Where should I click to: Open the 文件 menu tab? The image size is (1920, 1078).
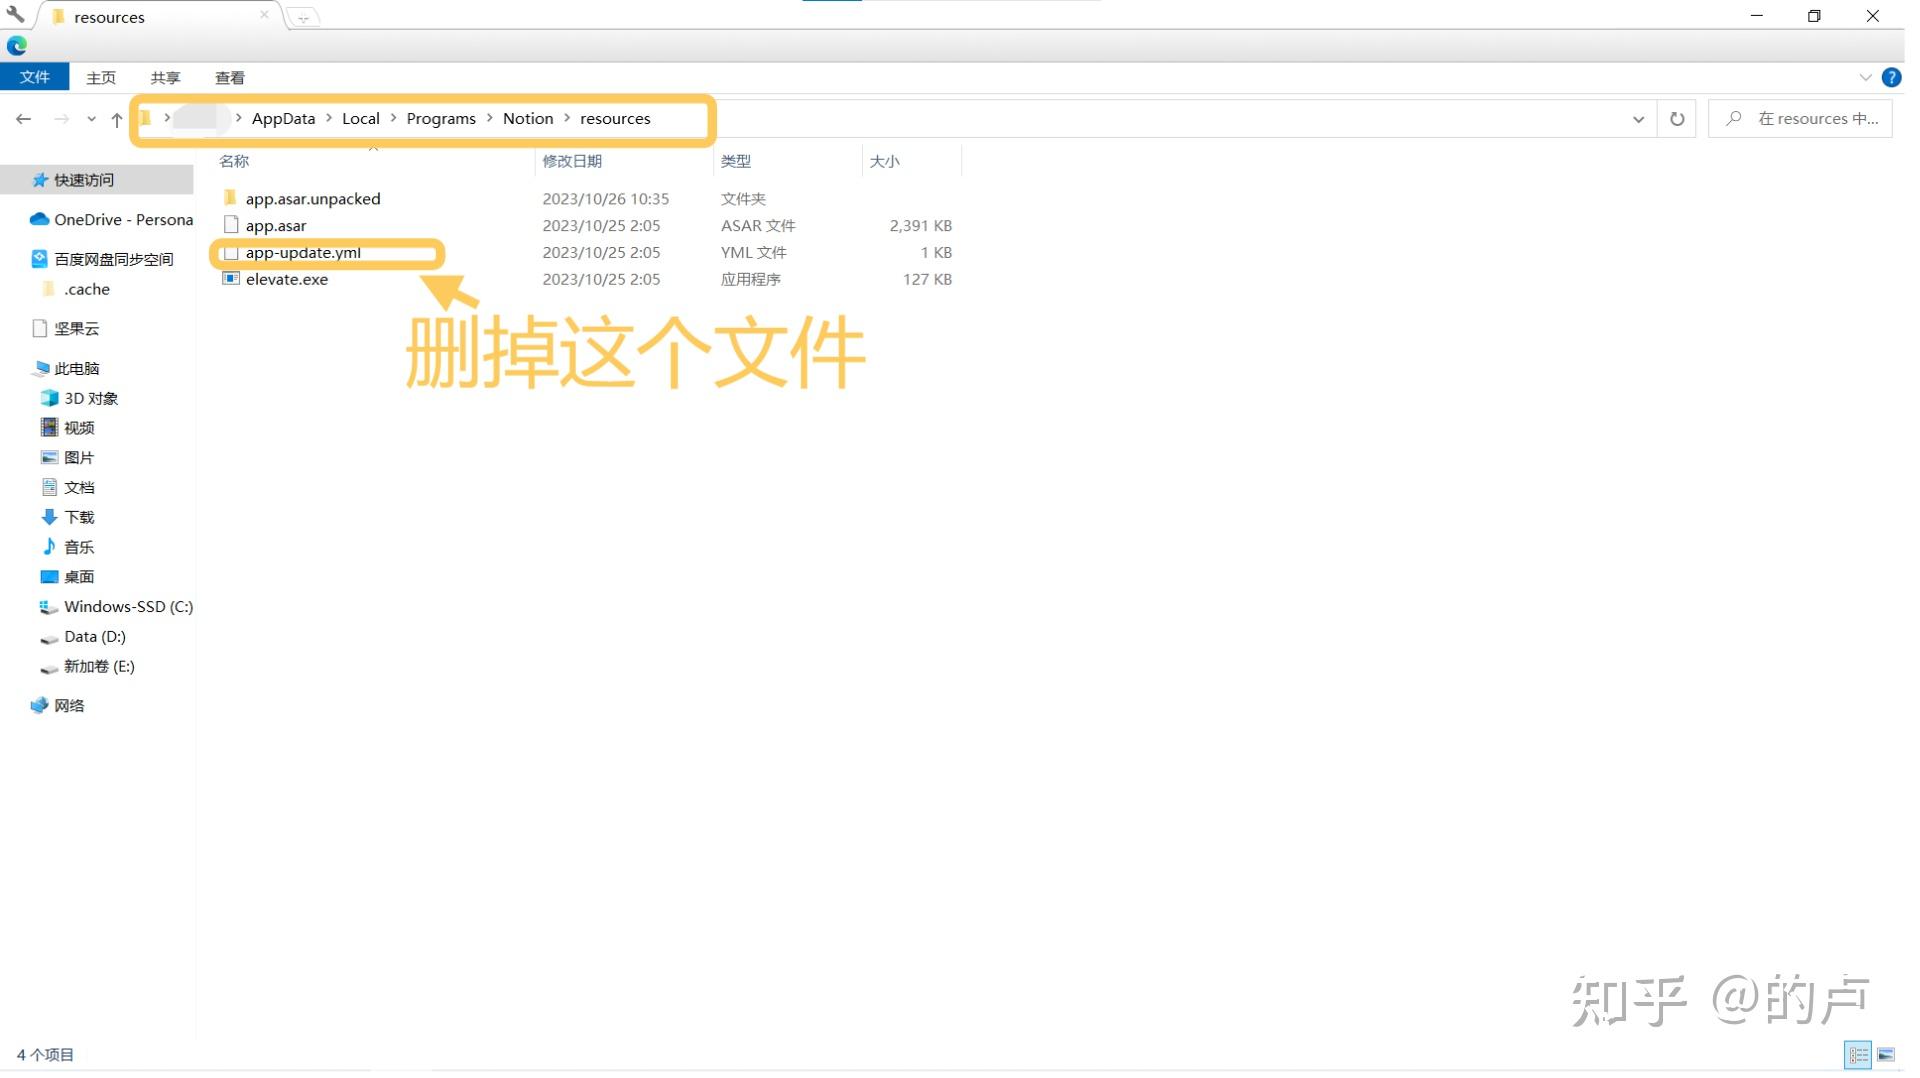(35, 77)
